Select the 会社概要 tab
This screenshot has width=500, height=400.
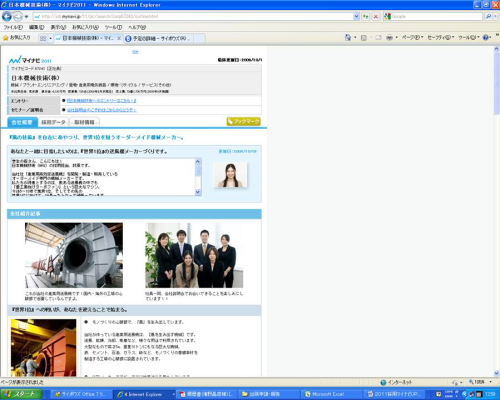coord(22,122)
